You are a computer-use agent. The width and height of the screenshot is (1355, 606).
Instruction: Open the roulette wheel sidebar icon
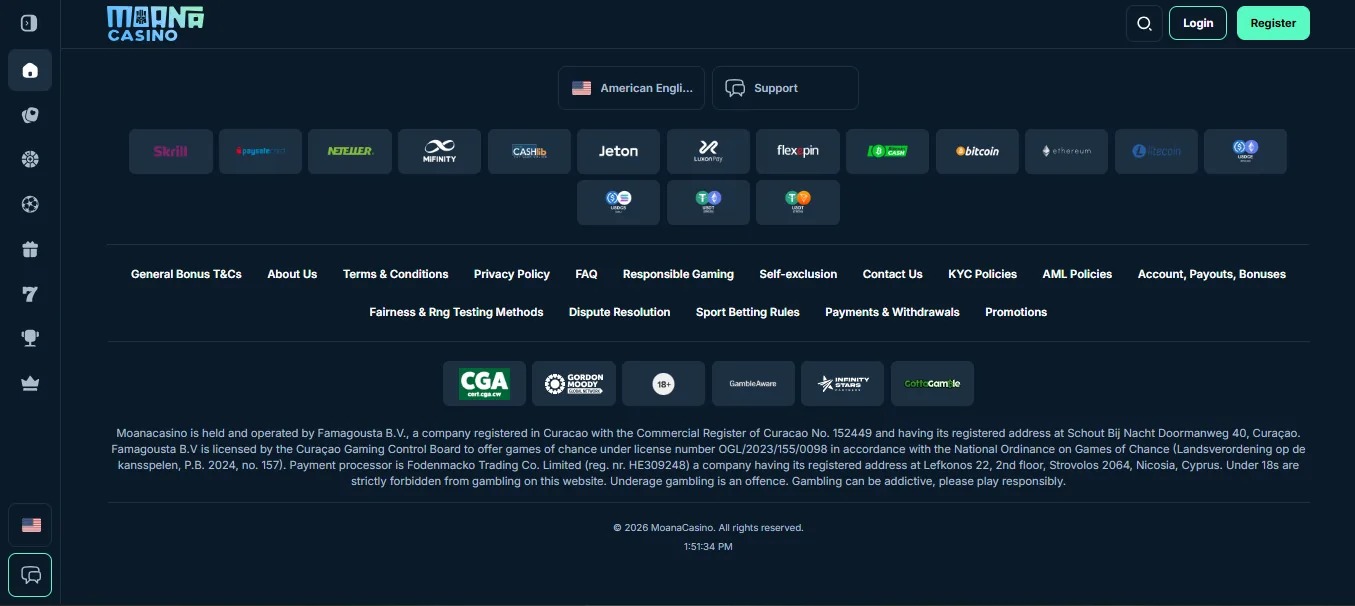(30, 159)
